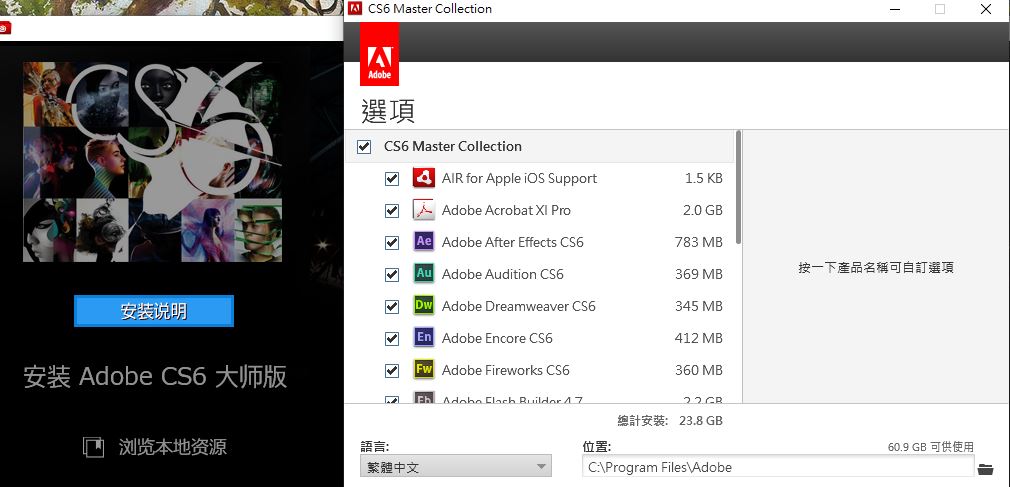1010x487 pixels.
Task: Toggle the Adobe Audition CS6 checkbox
Action: 392,275
